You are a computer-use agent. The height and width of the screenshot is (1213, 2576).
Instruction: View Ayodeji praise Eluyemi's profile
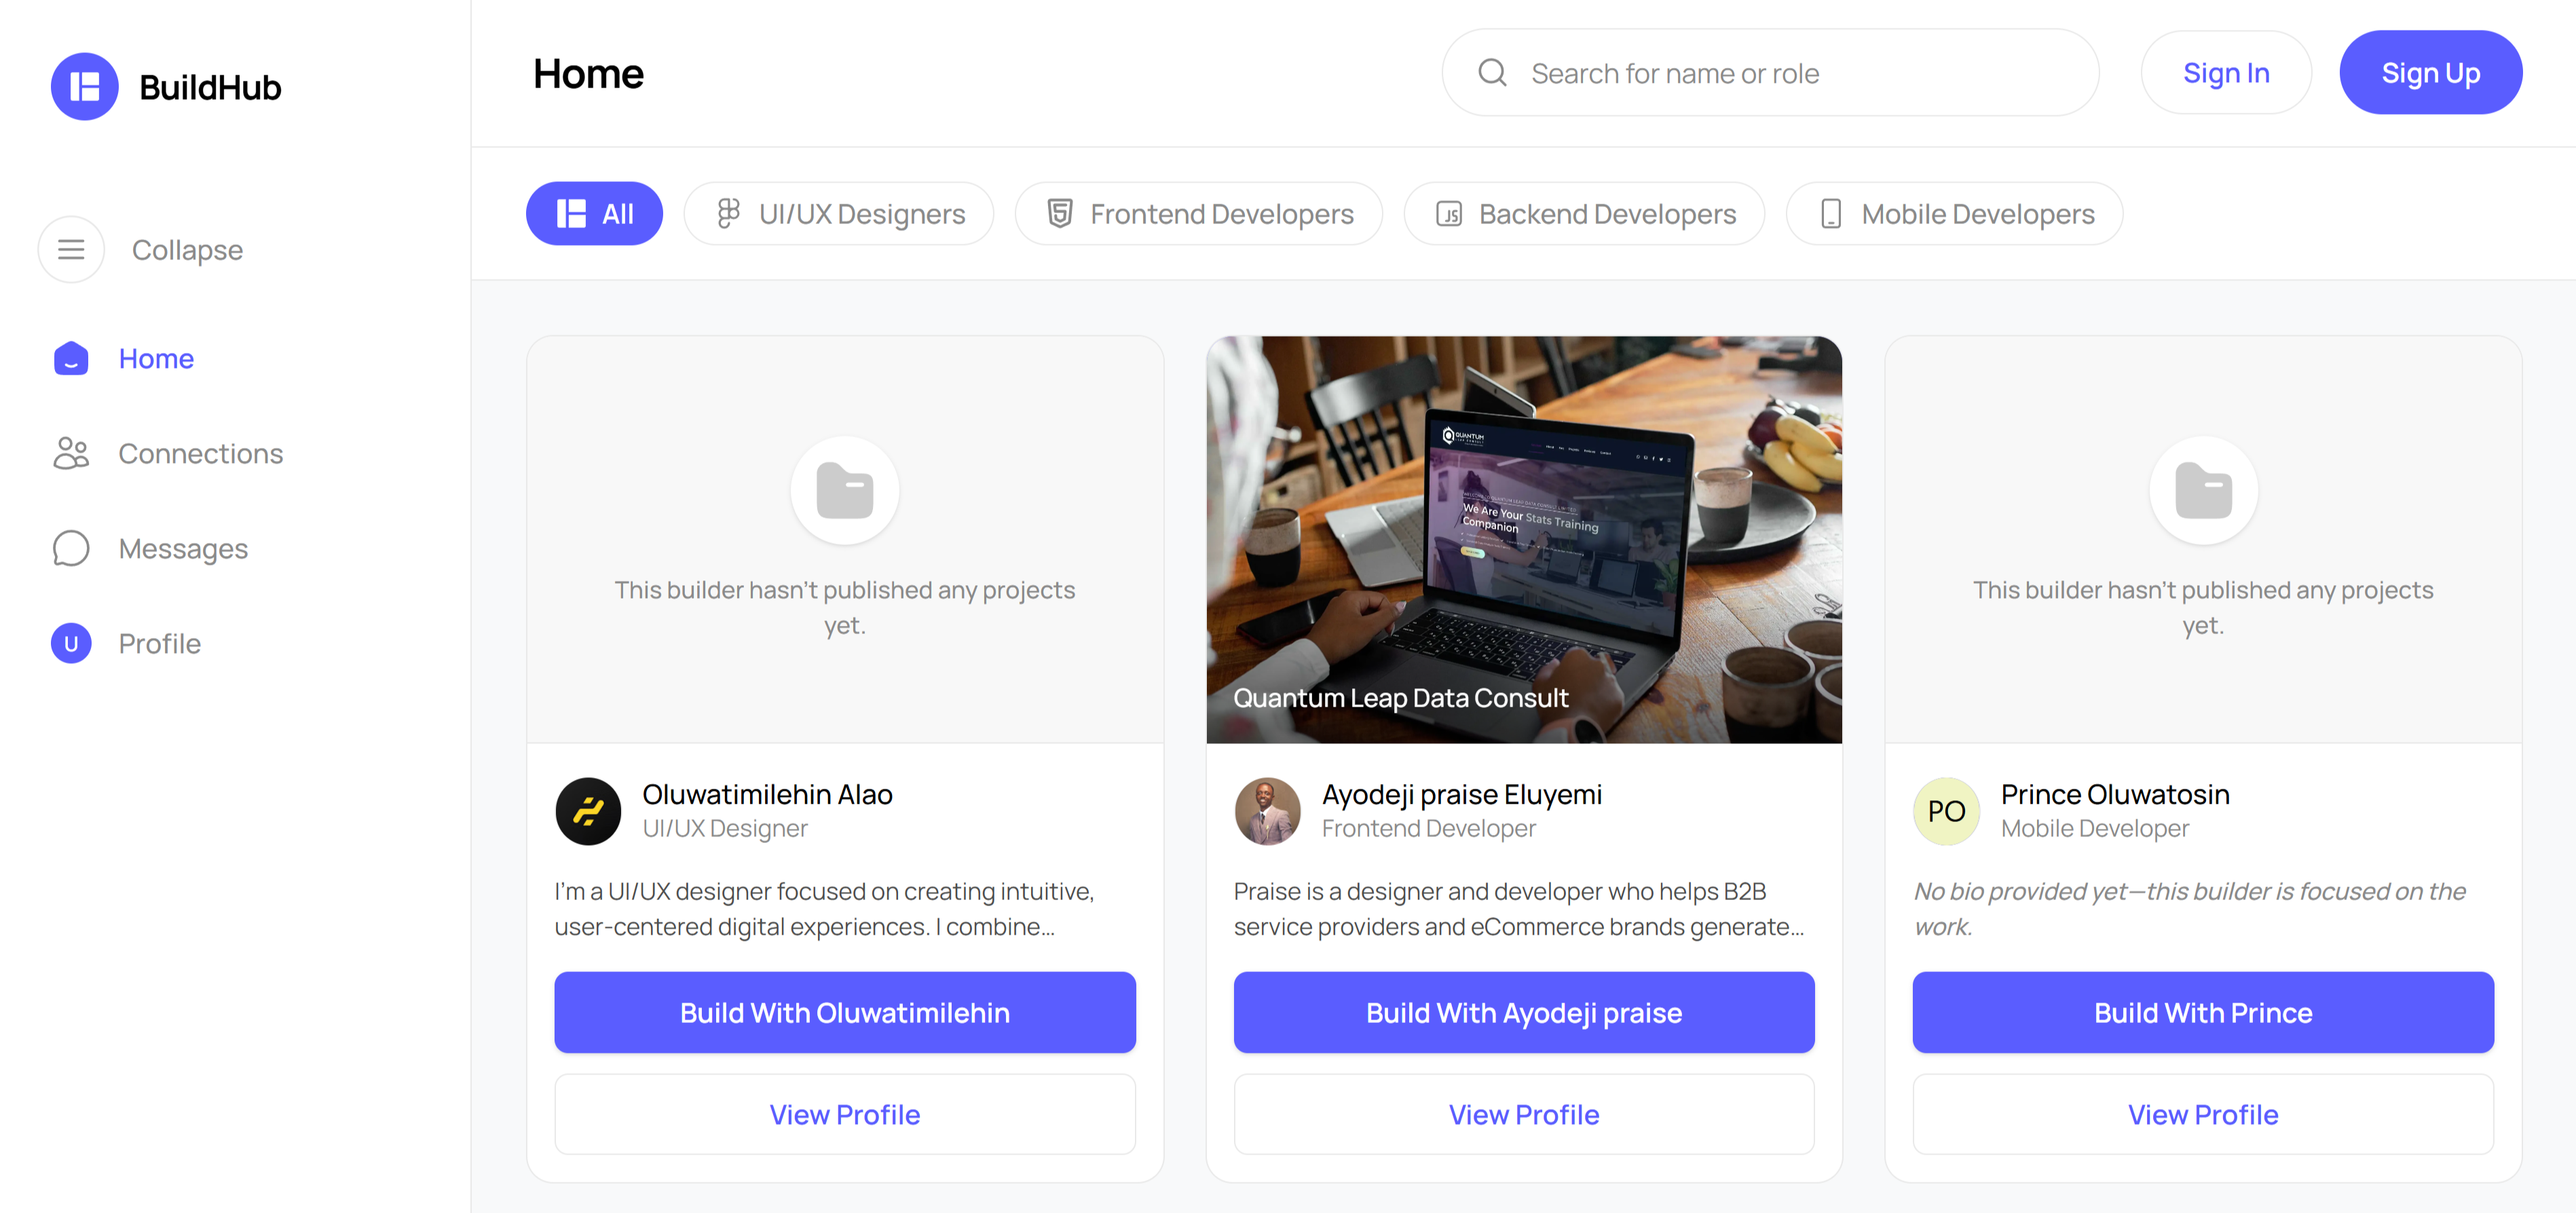pyautogui.click(x=1523, y=1113)
